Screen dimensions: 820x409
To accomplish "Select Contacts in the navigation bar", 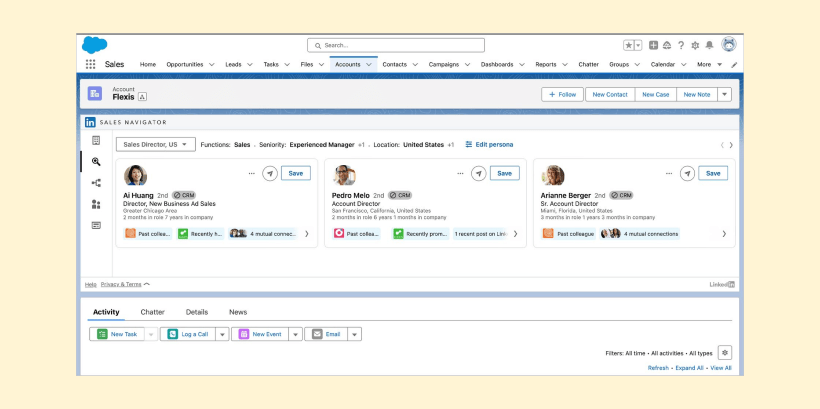I will pos(394,64).
